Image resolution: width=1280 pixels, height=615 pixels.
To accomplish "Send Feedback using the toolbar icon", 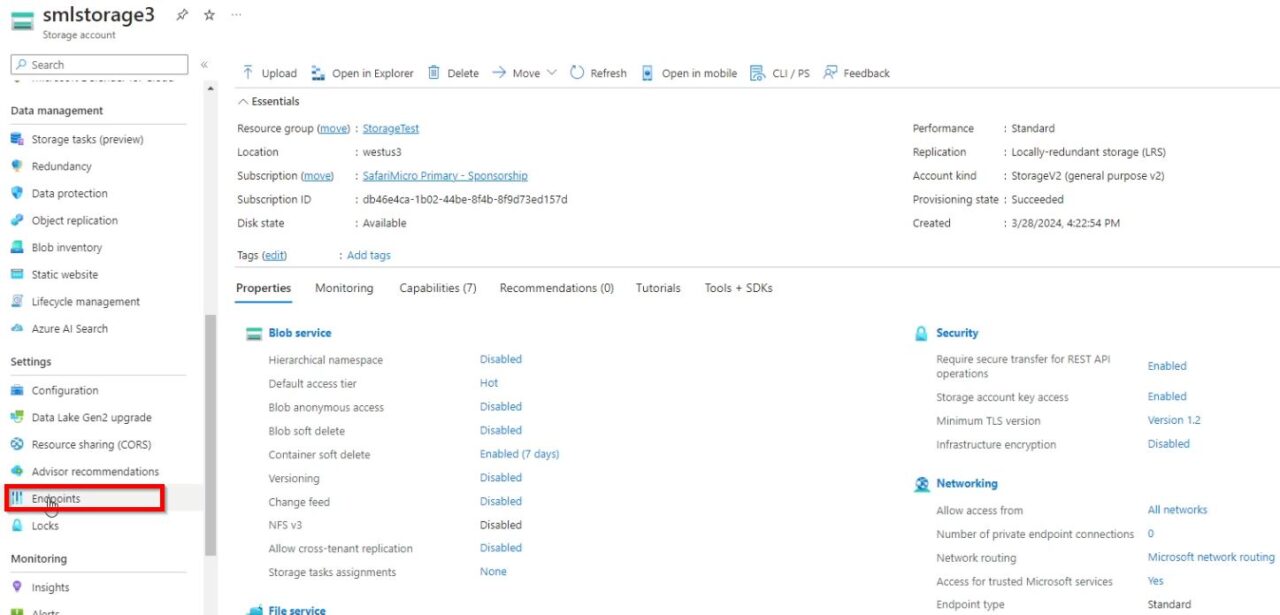I will (856, 72).
